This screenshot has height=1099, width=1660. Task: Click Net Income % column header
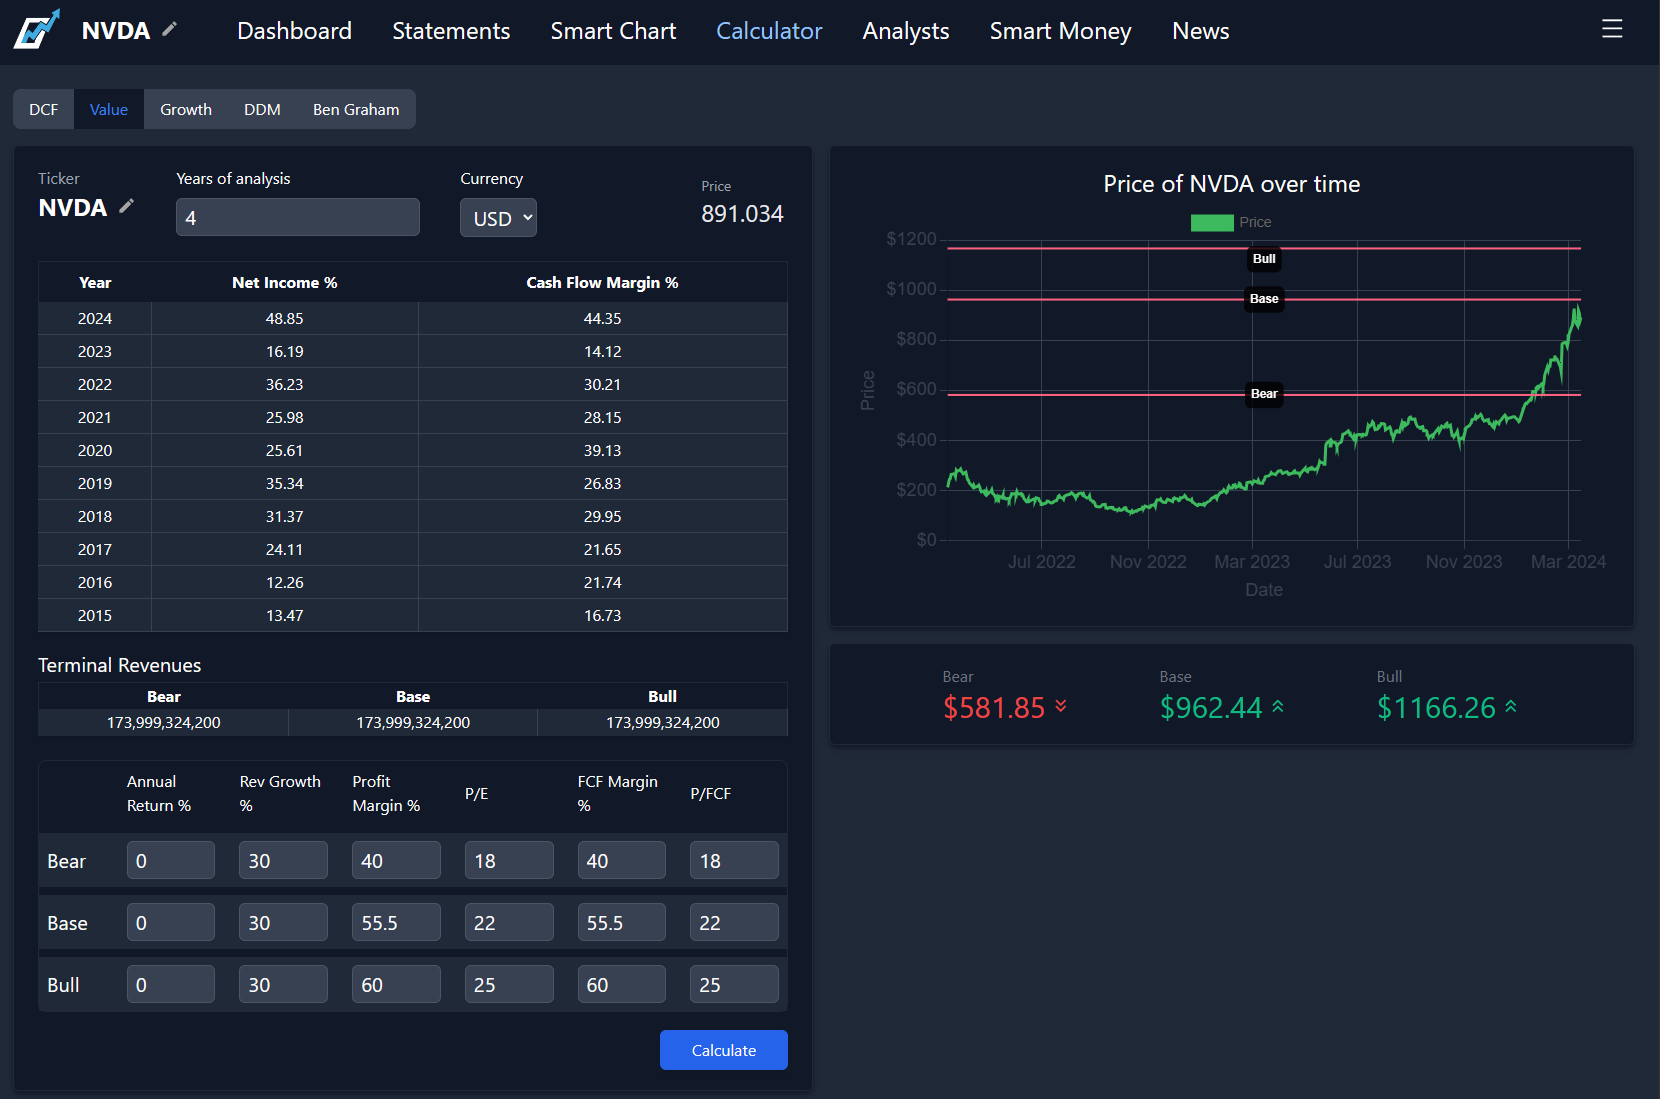coord(284,283)
